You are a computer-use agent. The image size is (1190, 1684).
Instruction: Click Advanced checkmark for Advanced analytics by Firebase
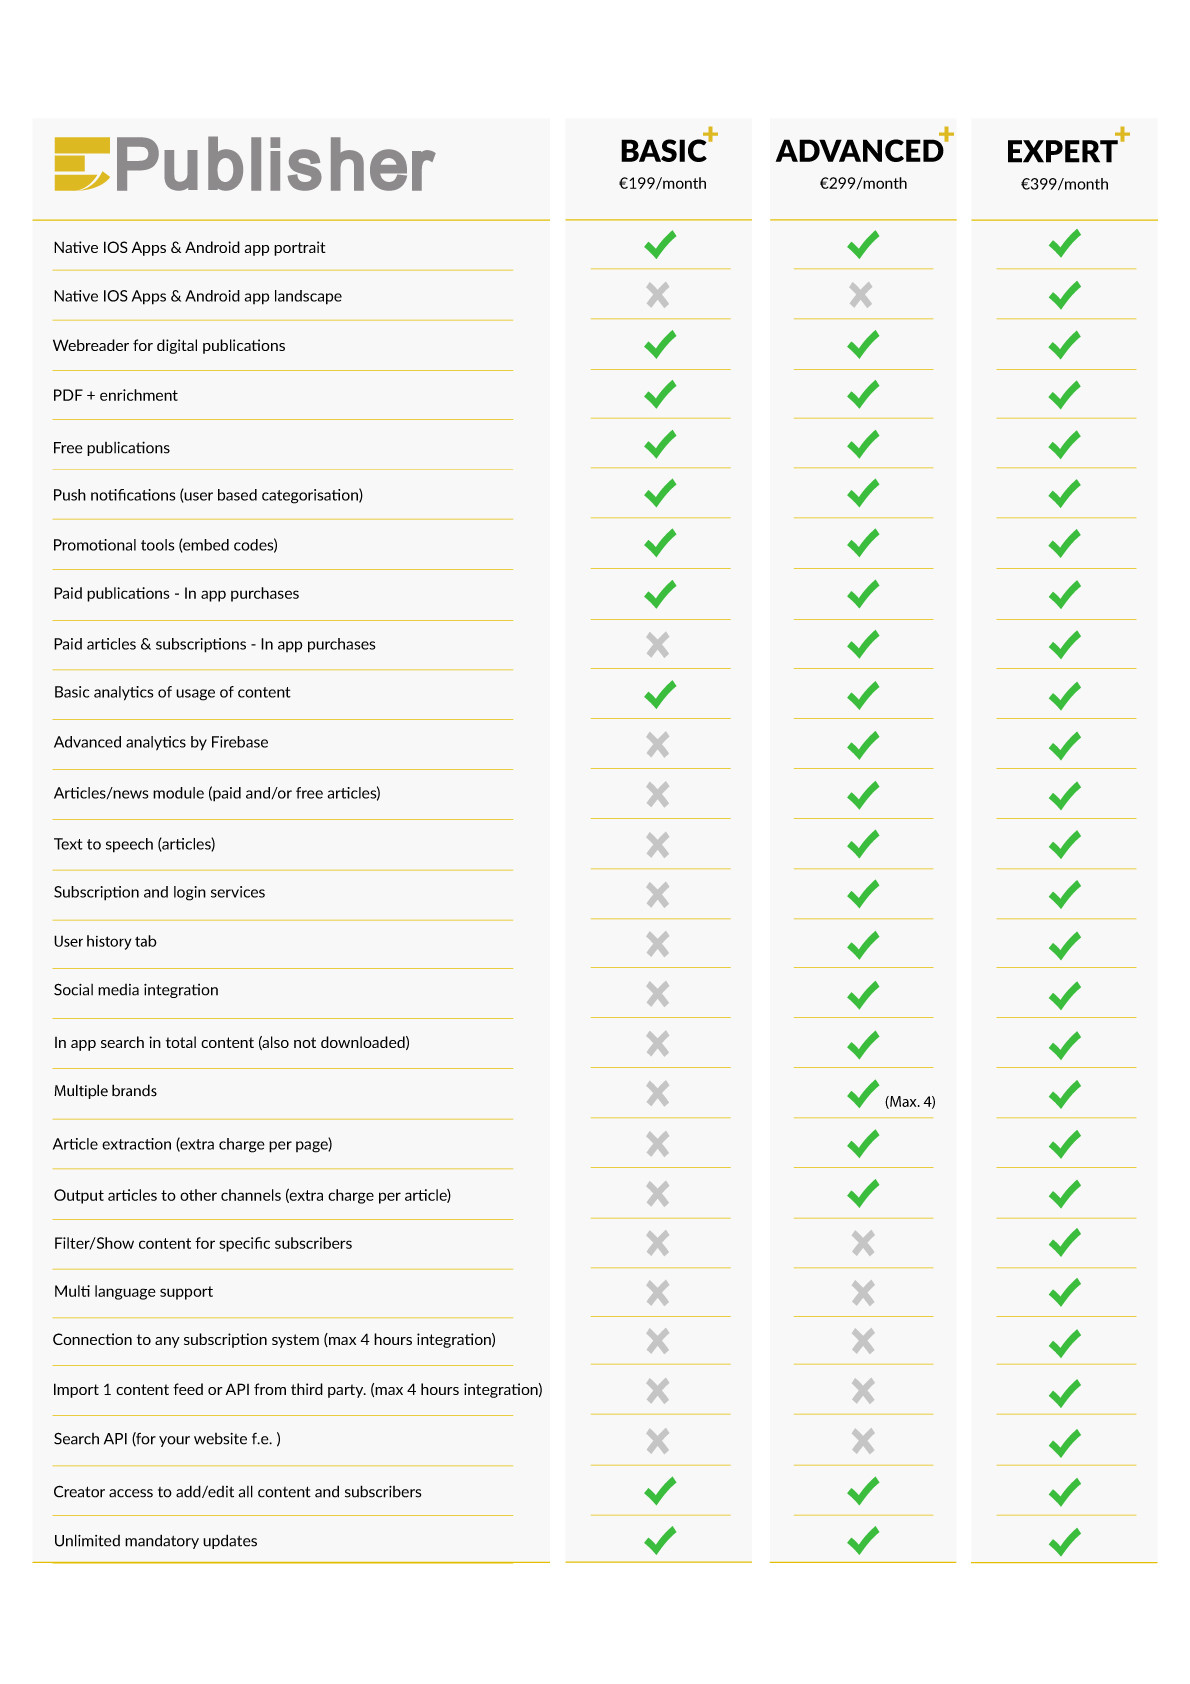coord(863,745)
